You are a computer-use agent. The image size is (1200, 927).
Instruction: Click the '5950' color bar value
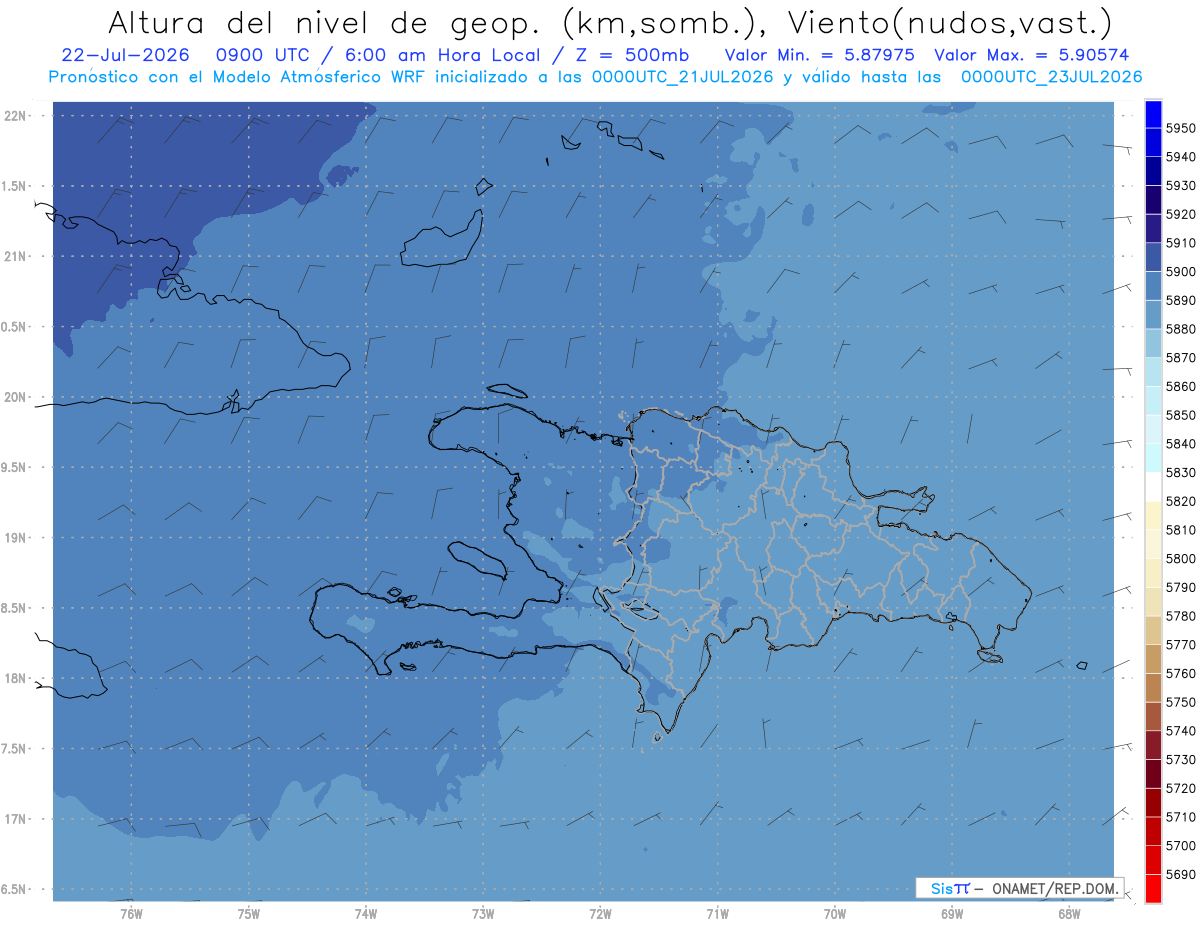[x=1180, y=129]
